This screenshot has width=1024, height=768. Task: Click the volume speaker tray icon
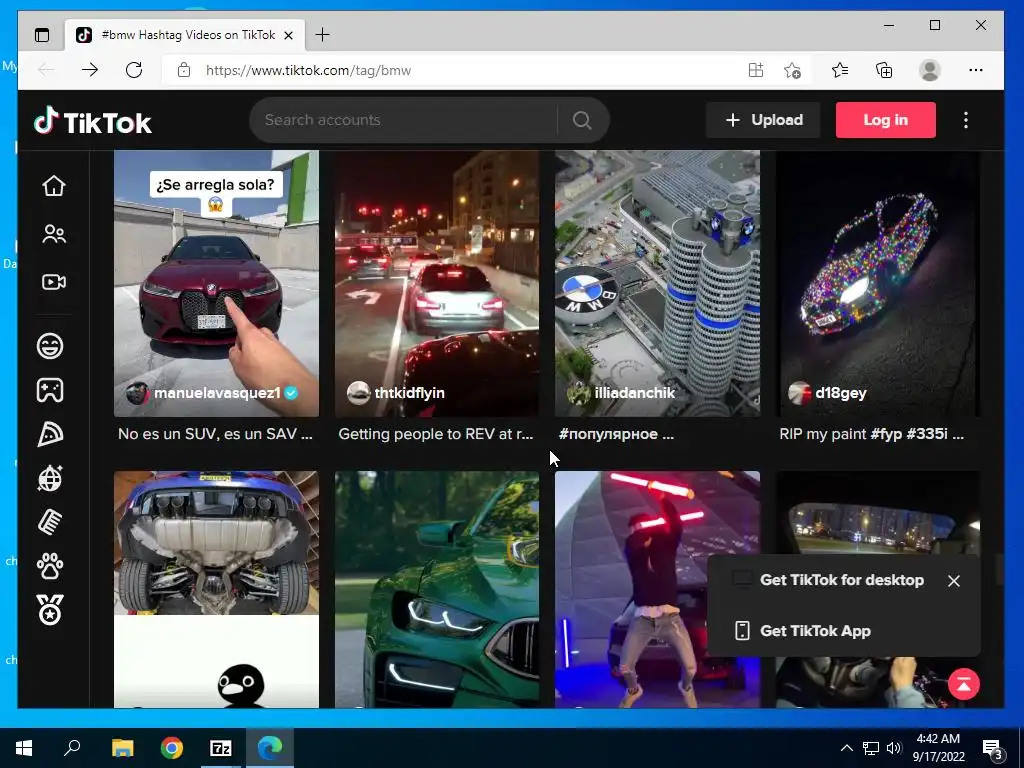pos(894,748)
